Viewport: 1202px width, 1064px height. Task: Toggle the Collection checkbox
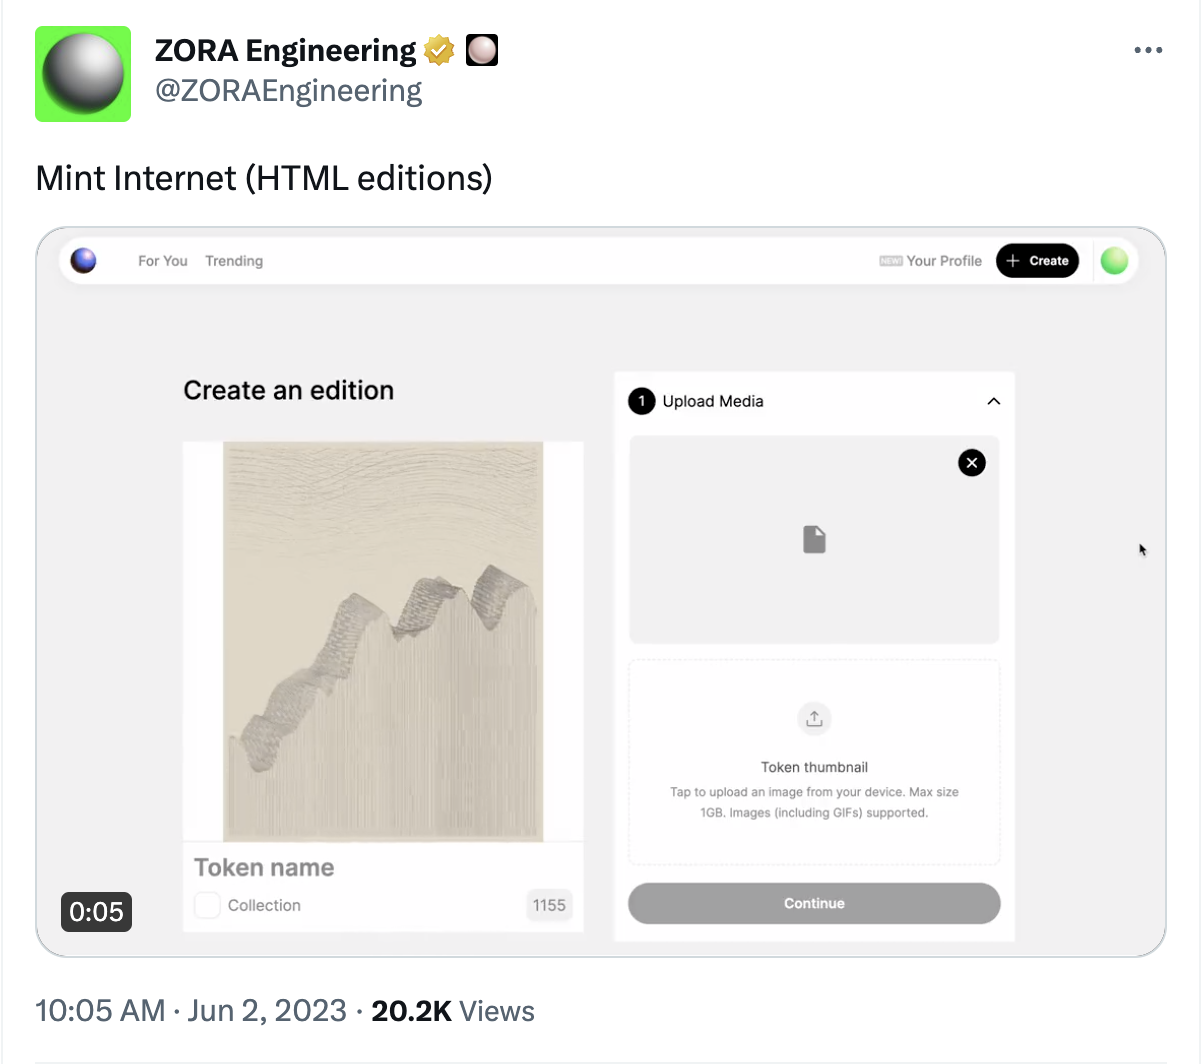[207, 905]
